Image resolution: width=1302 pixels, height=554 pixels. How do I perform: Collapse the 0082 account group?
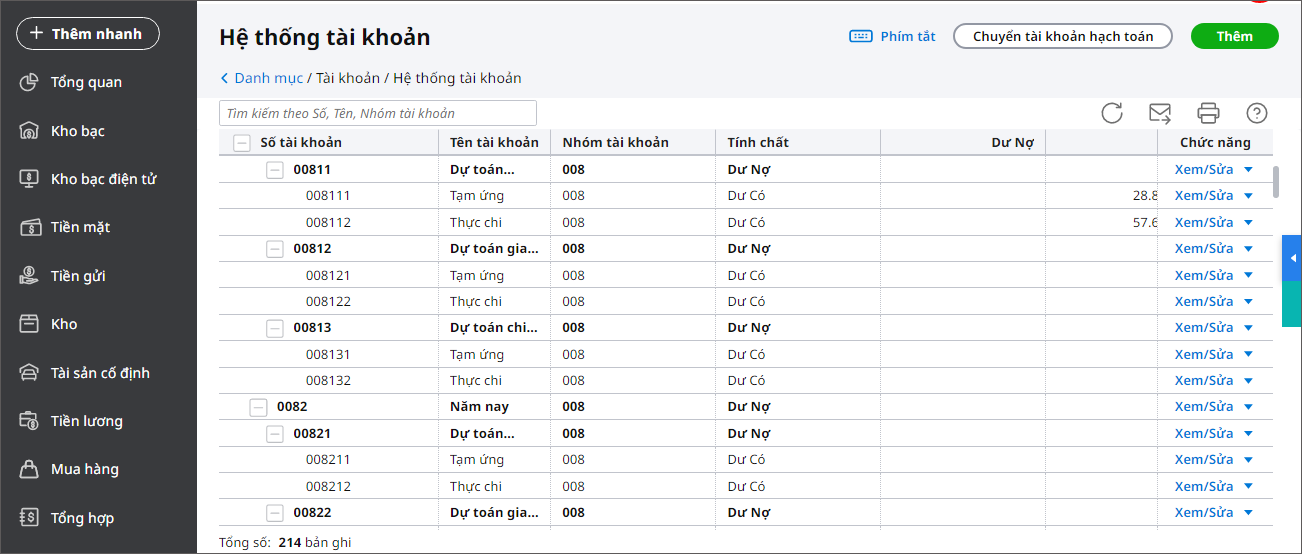click(258, 407)
